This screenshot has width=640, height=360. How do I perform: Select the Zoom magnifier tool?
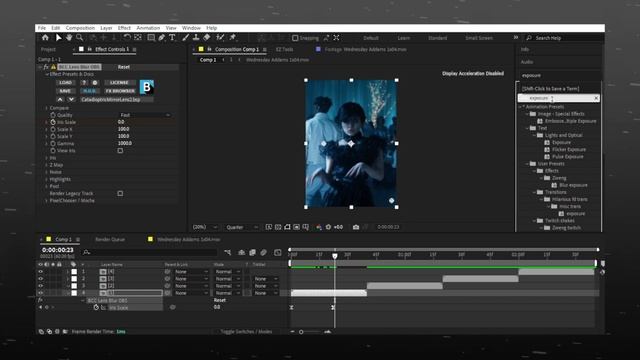pos(80,38)
